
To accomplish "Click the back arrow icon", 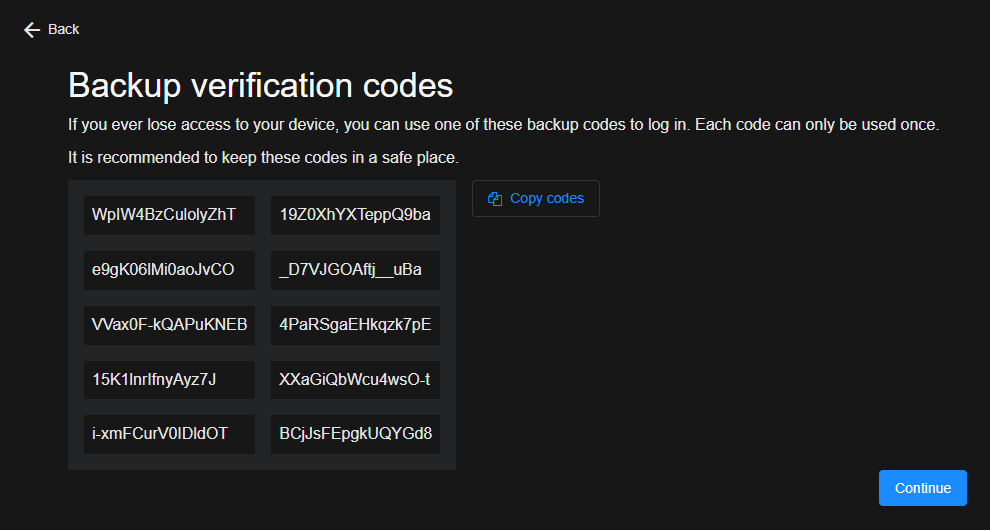I will [32, 30].
